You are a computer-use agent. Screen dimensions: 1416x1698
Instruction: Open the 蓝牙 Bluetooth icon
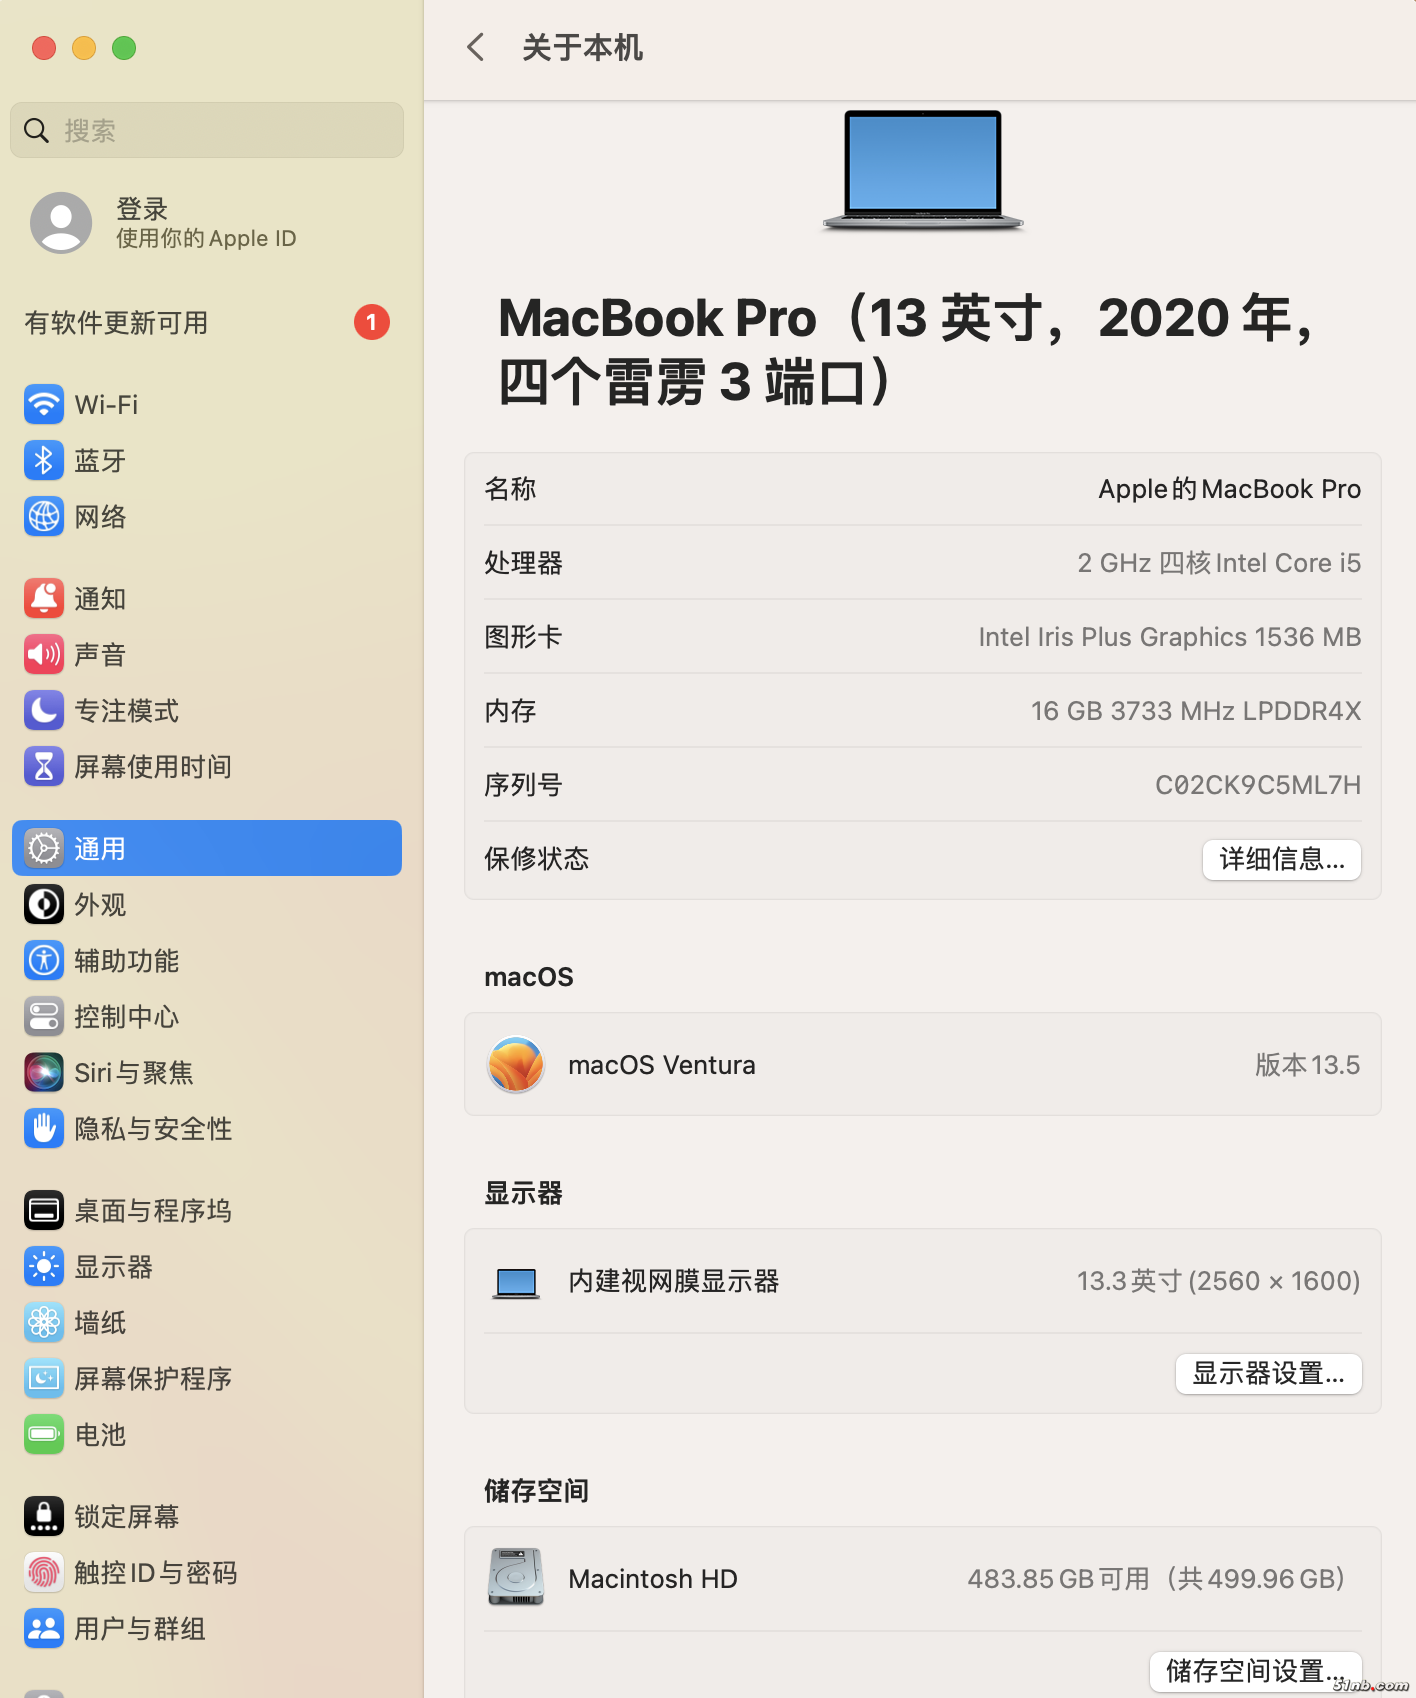click(44, 460)
